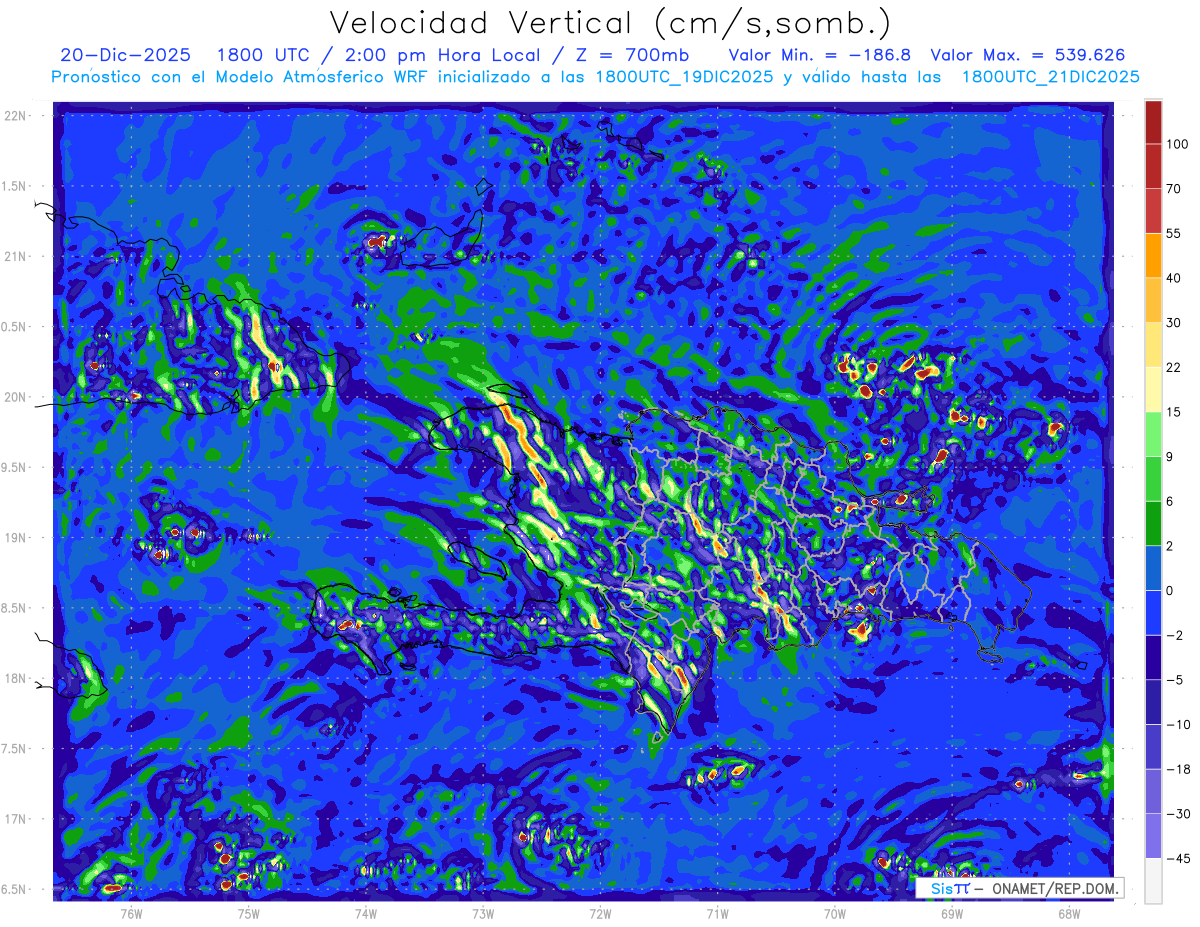Click the '22N' latitude axis label
1200x927 pixels.
pyautogui.click(x=15, y=115)
